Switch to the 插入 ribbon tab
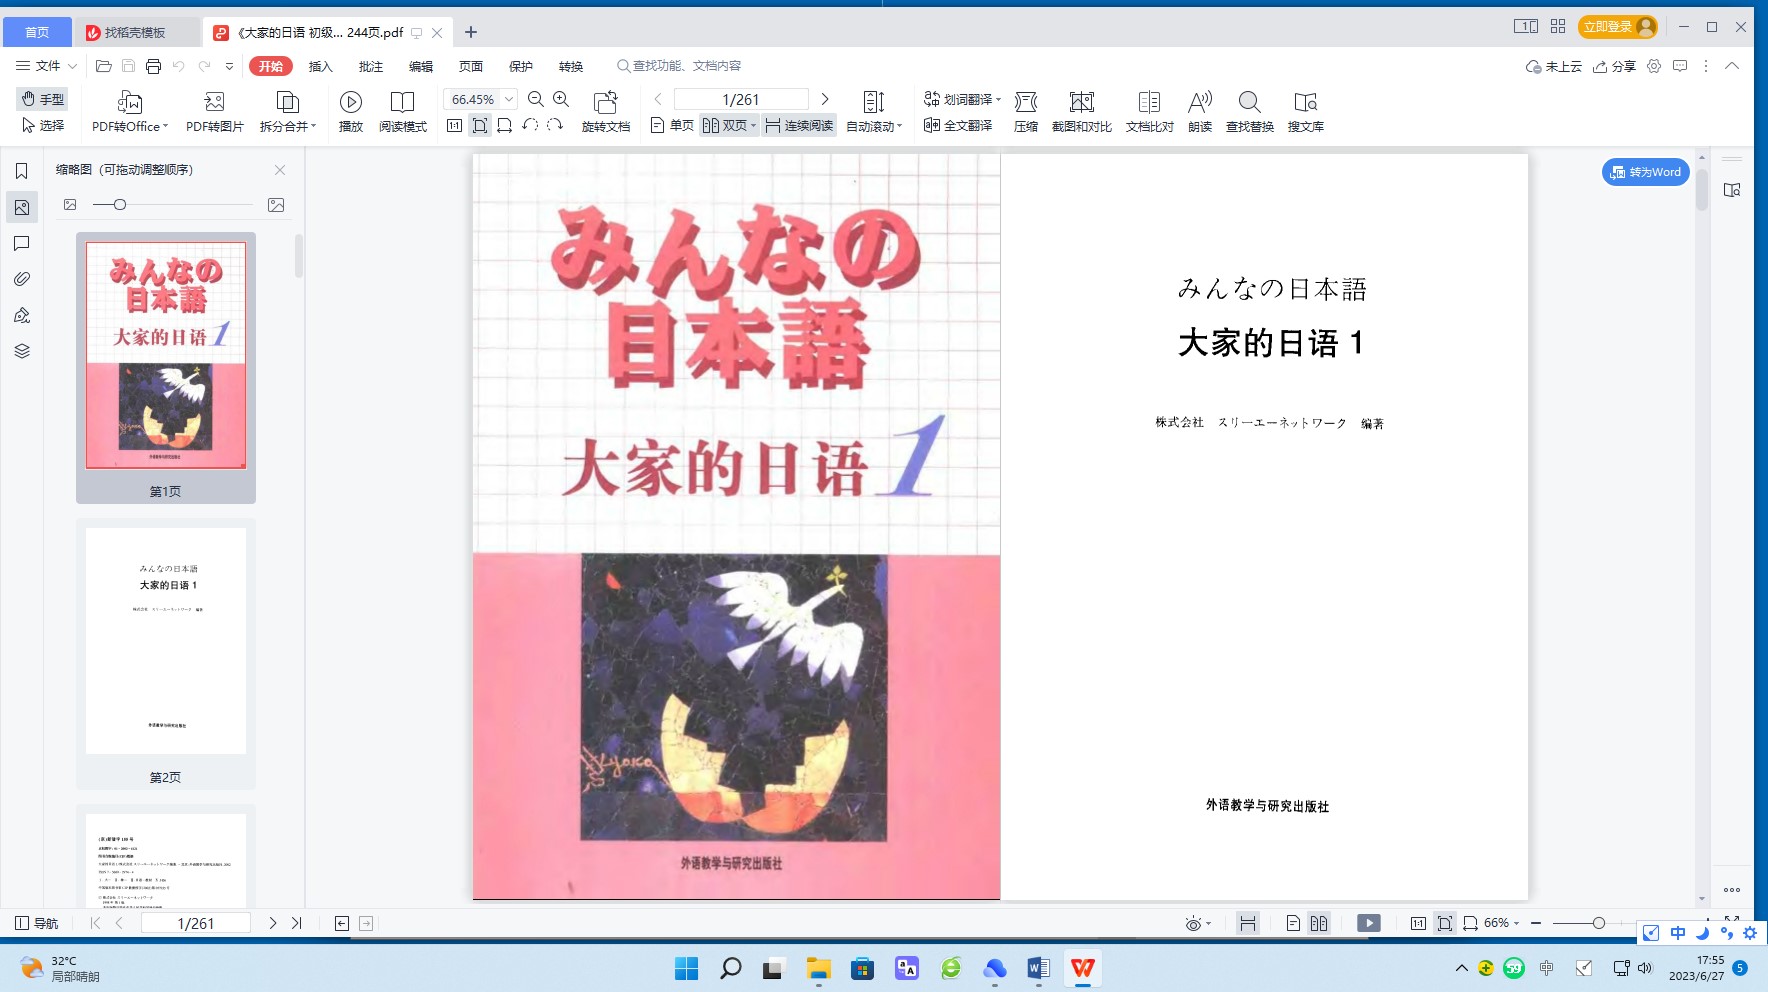The image size is (1768, 992). point(320,67)
